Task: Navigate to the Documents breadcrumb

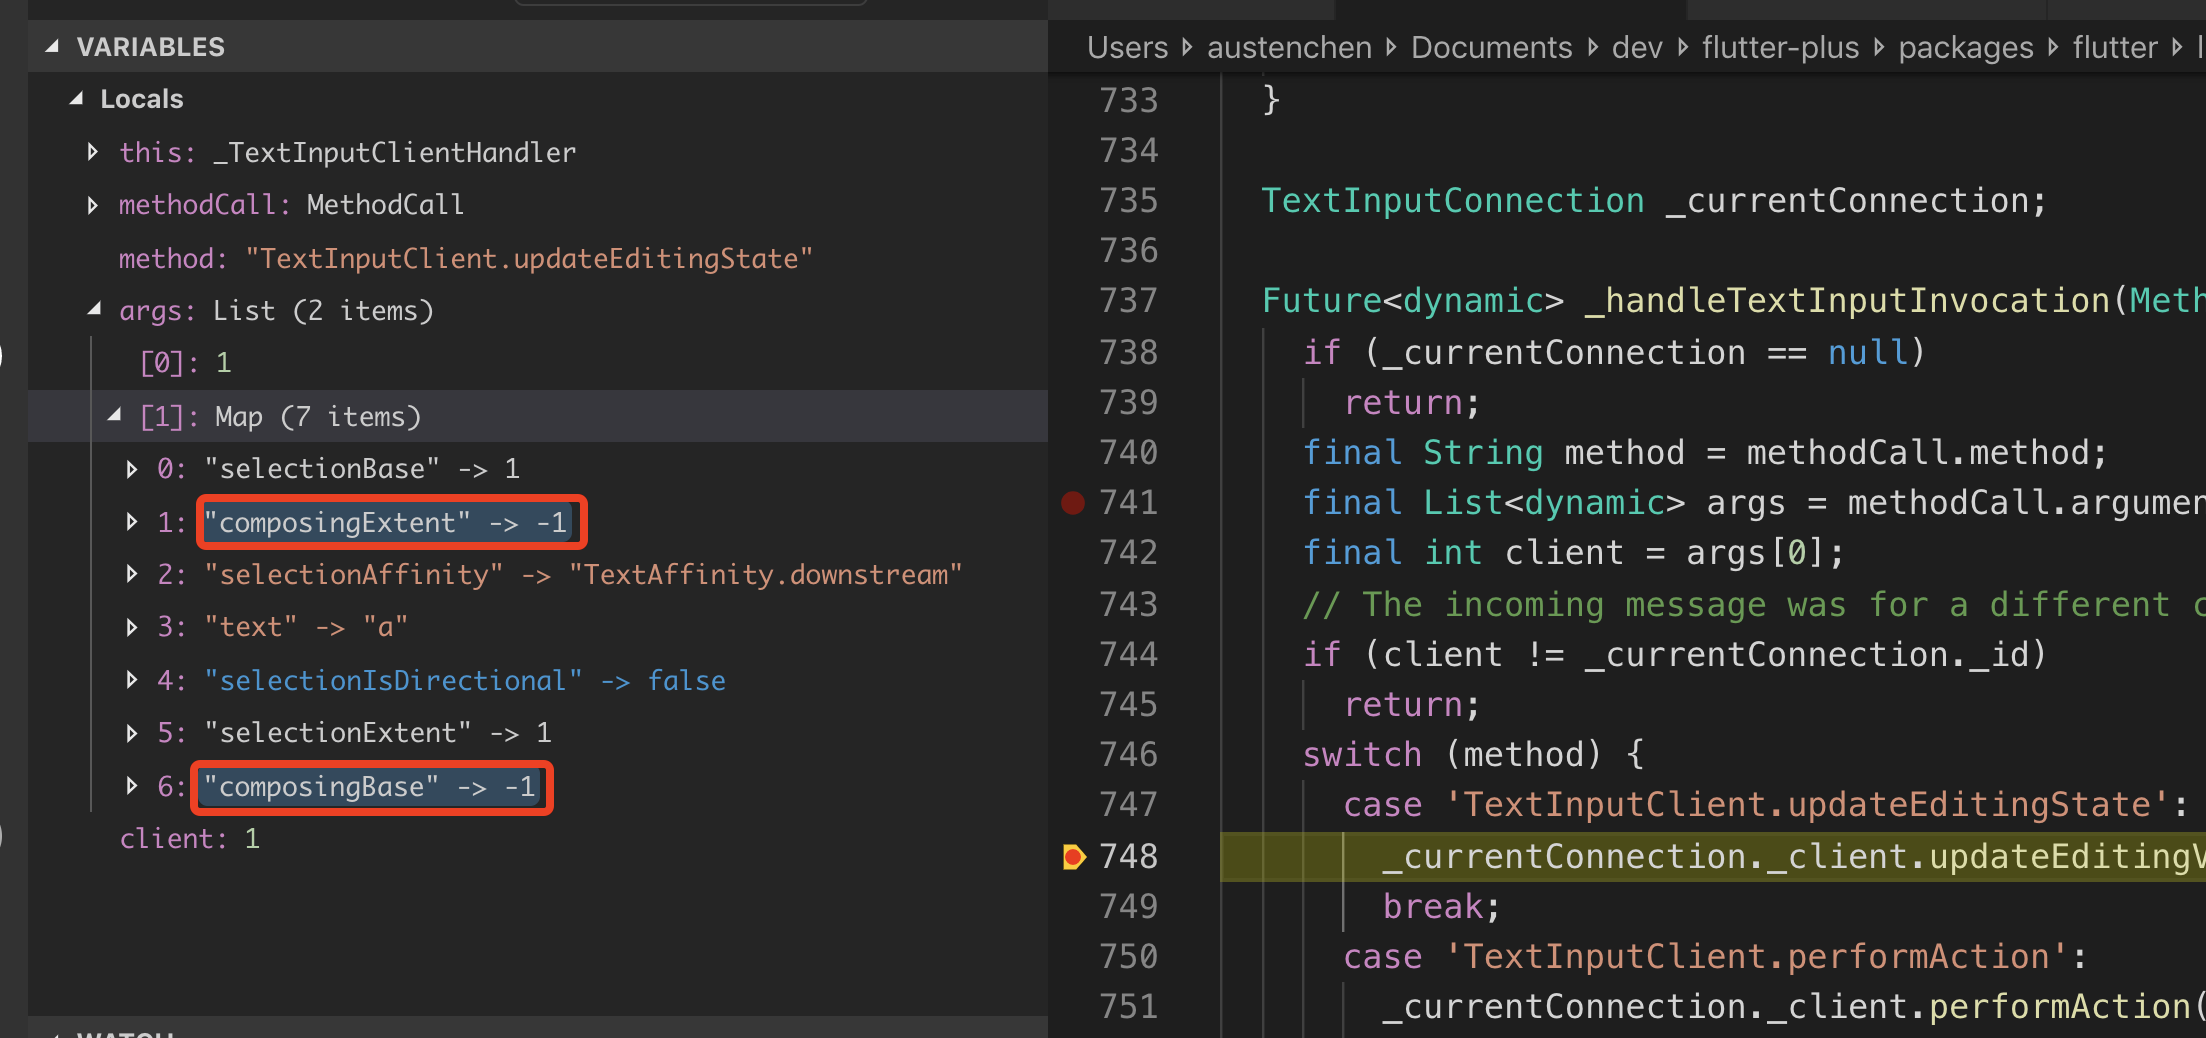Action: [1491, 46]
